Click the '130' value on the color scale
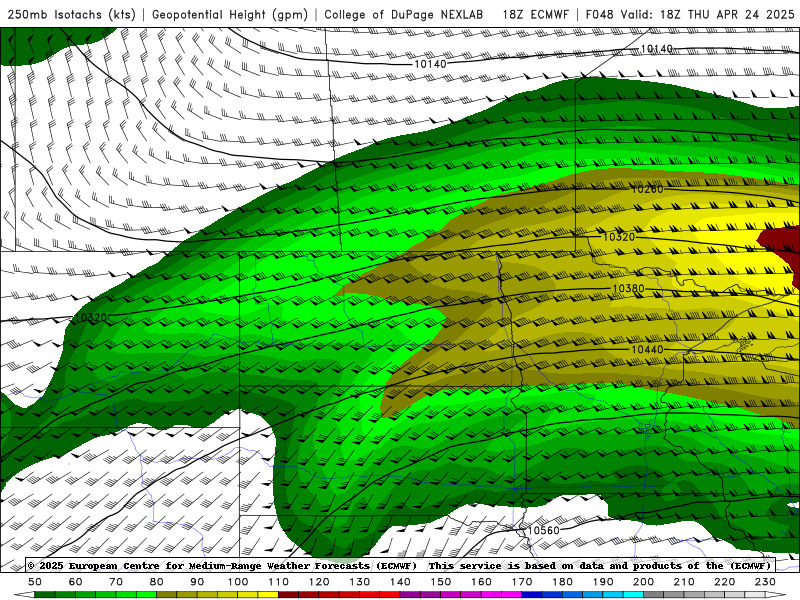800x600 pixels. [360, 582]
